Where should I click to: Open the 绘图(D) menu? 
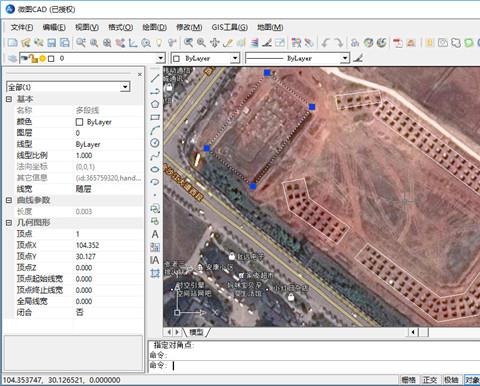point(155,27)
